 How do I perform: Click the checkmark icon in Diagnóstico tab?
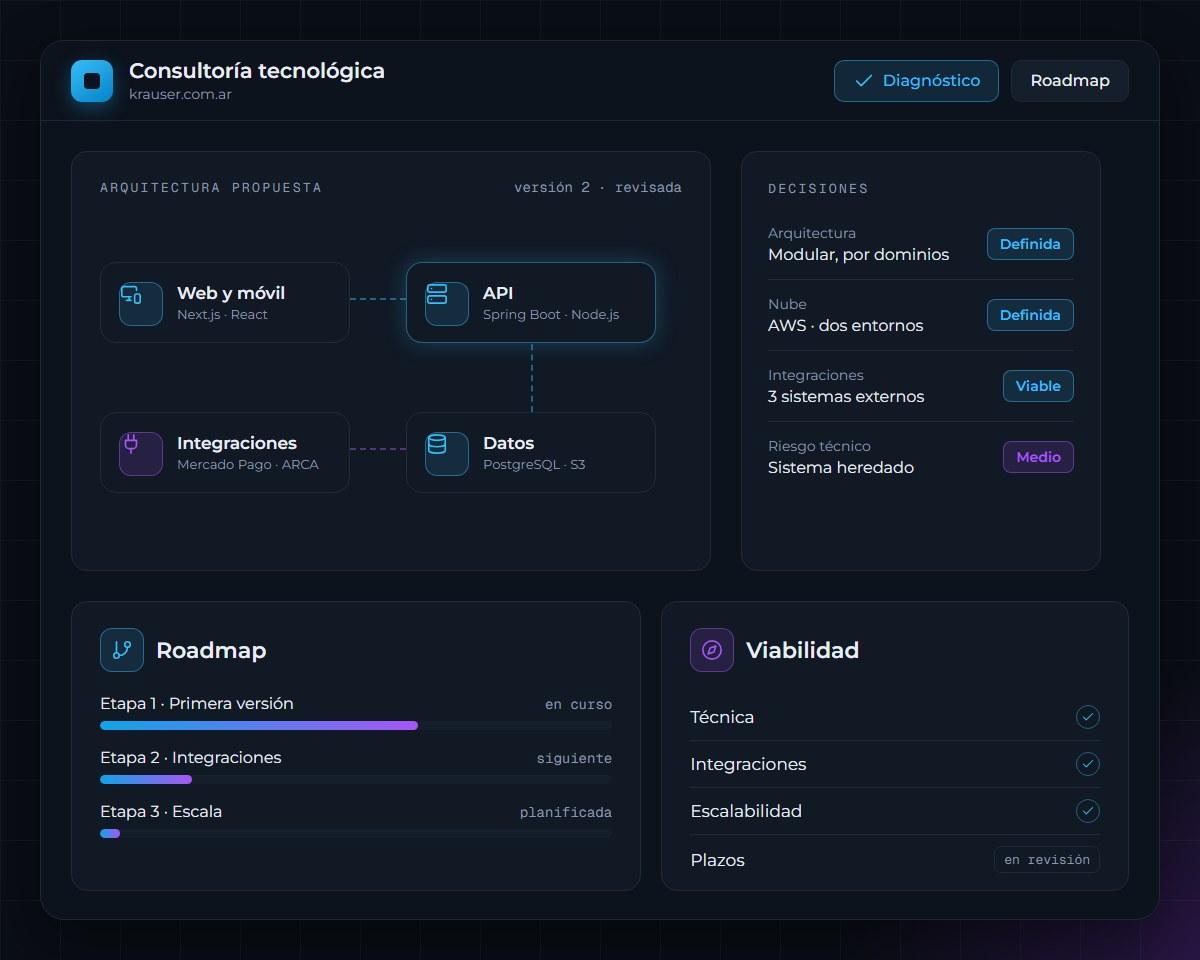pyautogui.click(x=864, y=81)
